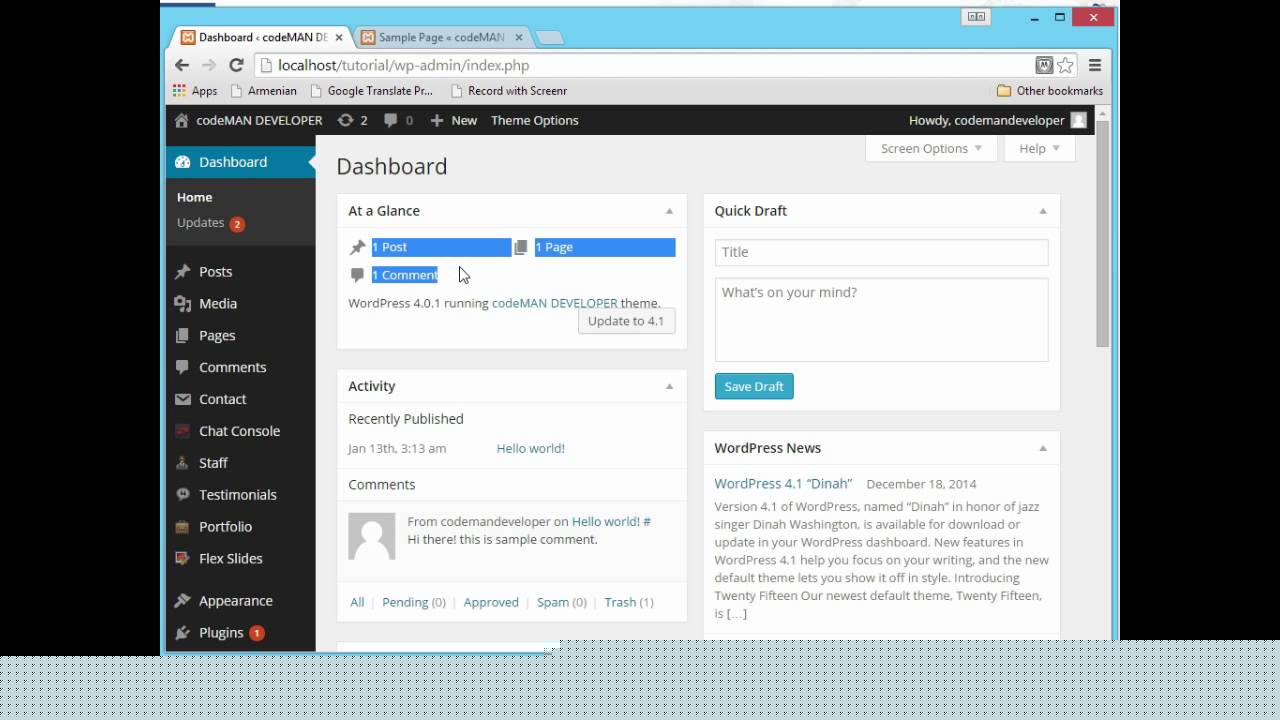Viewport: 1280px width, 720px height.
Task: Open the Chrome hamburger menu
Action: (x=1095, y=65)
